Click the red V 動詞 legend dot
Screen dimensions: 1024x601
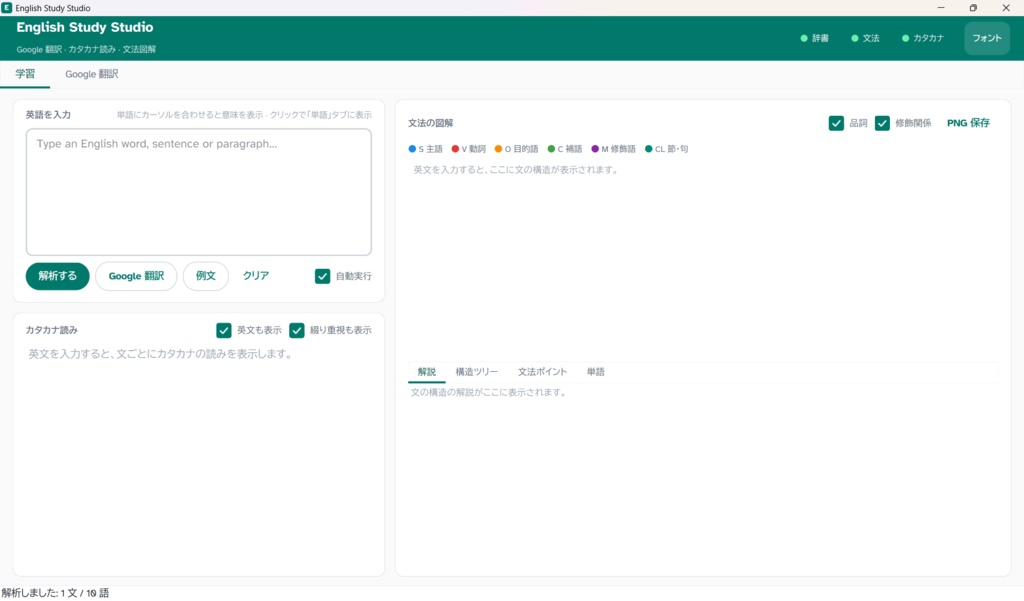click(x=455, y=149)
